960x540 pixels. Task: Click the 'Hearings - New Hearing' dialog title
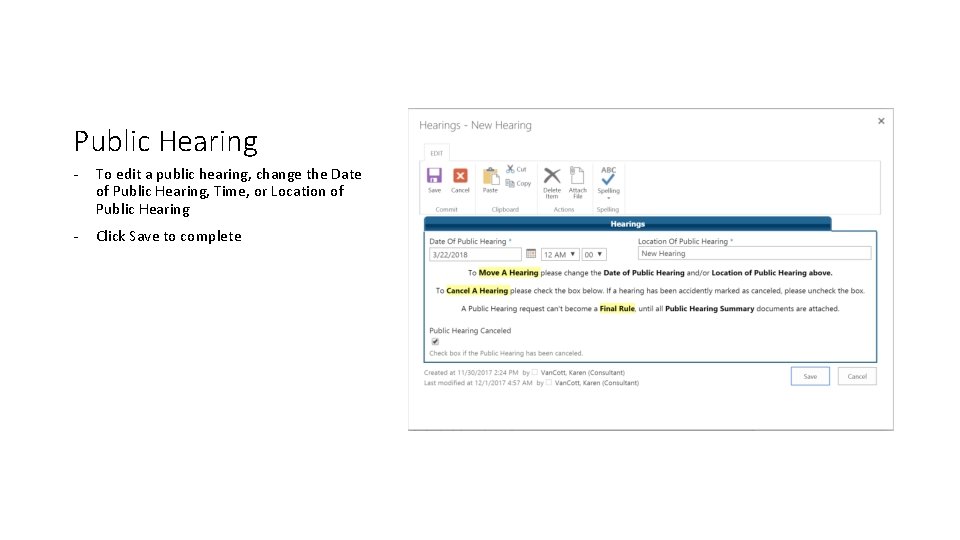[475, 126]
